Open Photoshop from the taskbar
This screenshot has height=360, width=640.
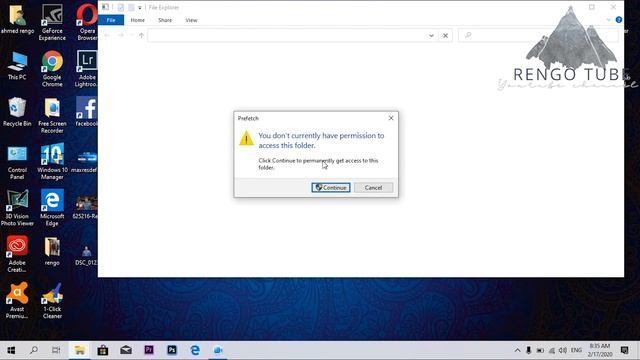tap(172, 350)
